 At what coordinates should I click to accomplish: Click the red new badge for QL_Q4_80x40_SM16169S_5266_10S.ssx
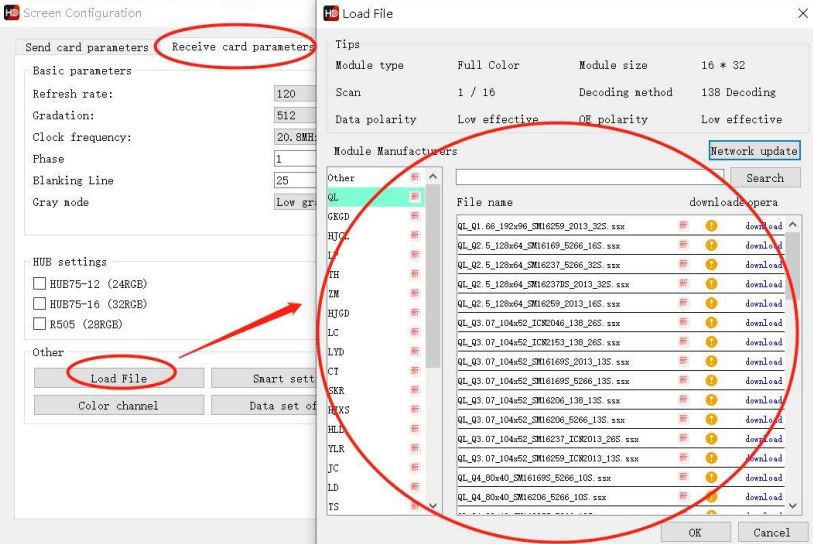pyautogui.click(x=683, y=477)
